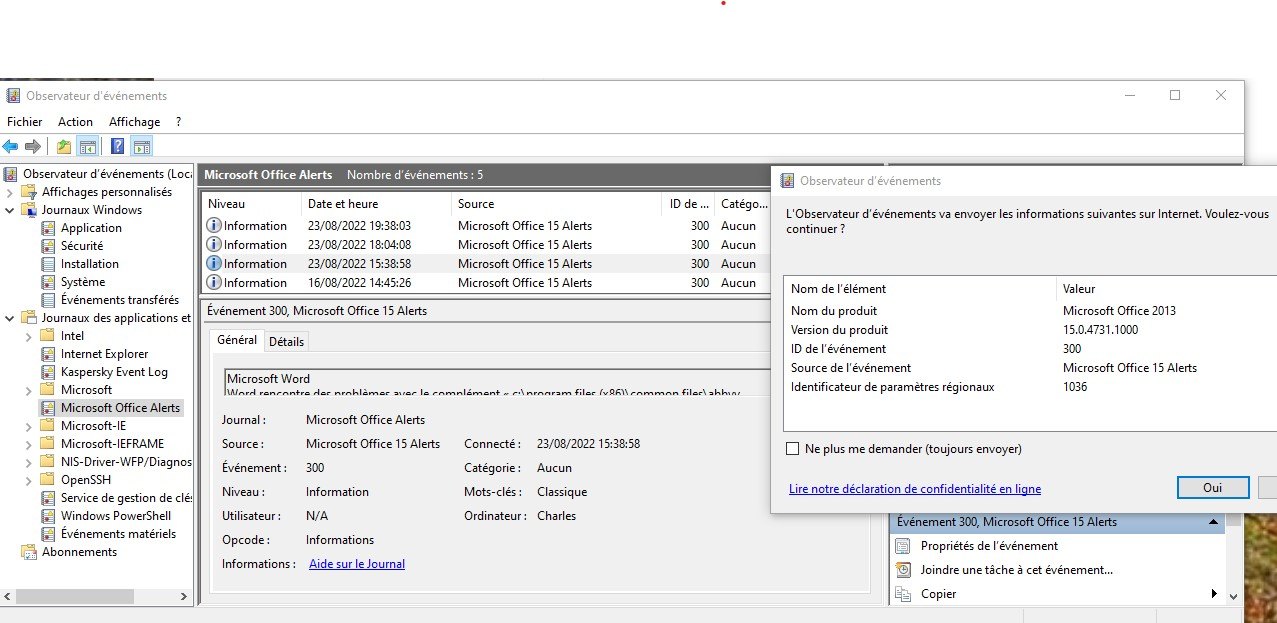
Task: Open the Aide sur le Journal link
Action: [x=357, y=564]
